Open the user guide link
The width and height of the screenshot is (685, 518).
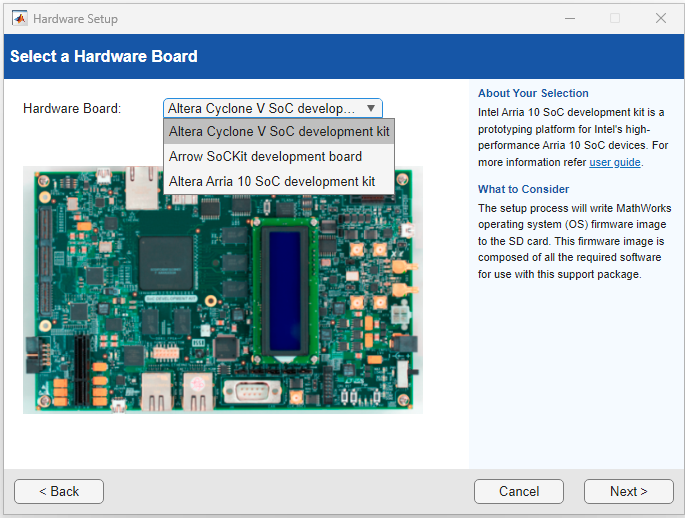click(x=614, y=162)
